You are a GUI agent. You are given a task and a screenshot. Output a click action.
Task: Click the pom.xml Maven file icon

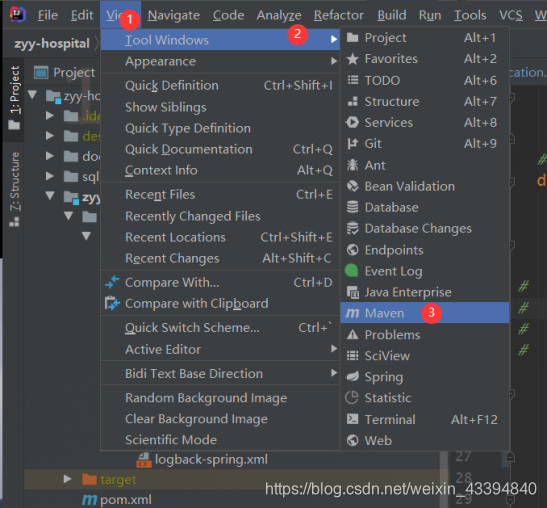point(90,500)
